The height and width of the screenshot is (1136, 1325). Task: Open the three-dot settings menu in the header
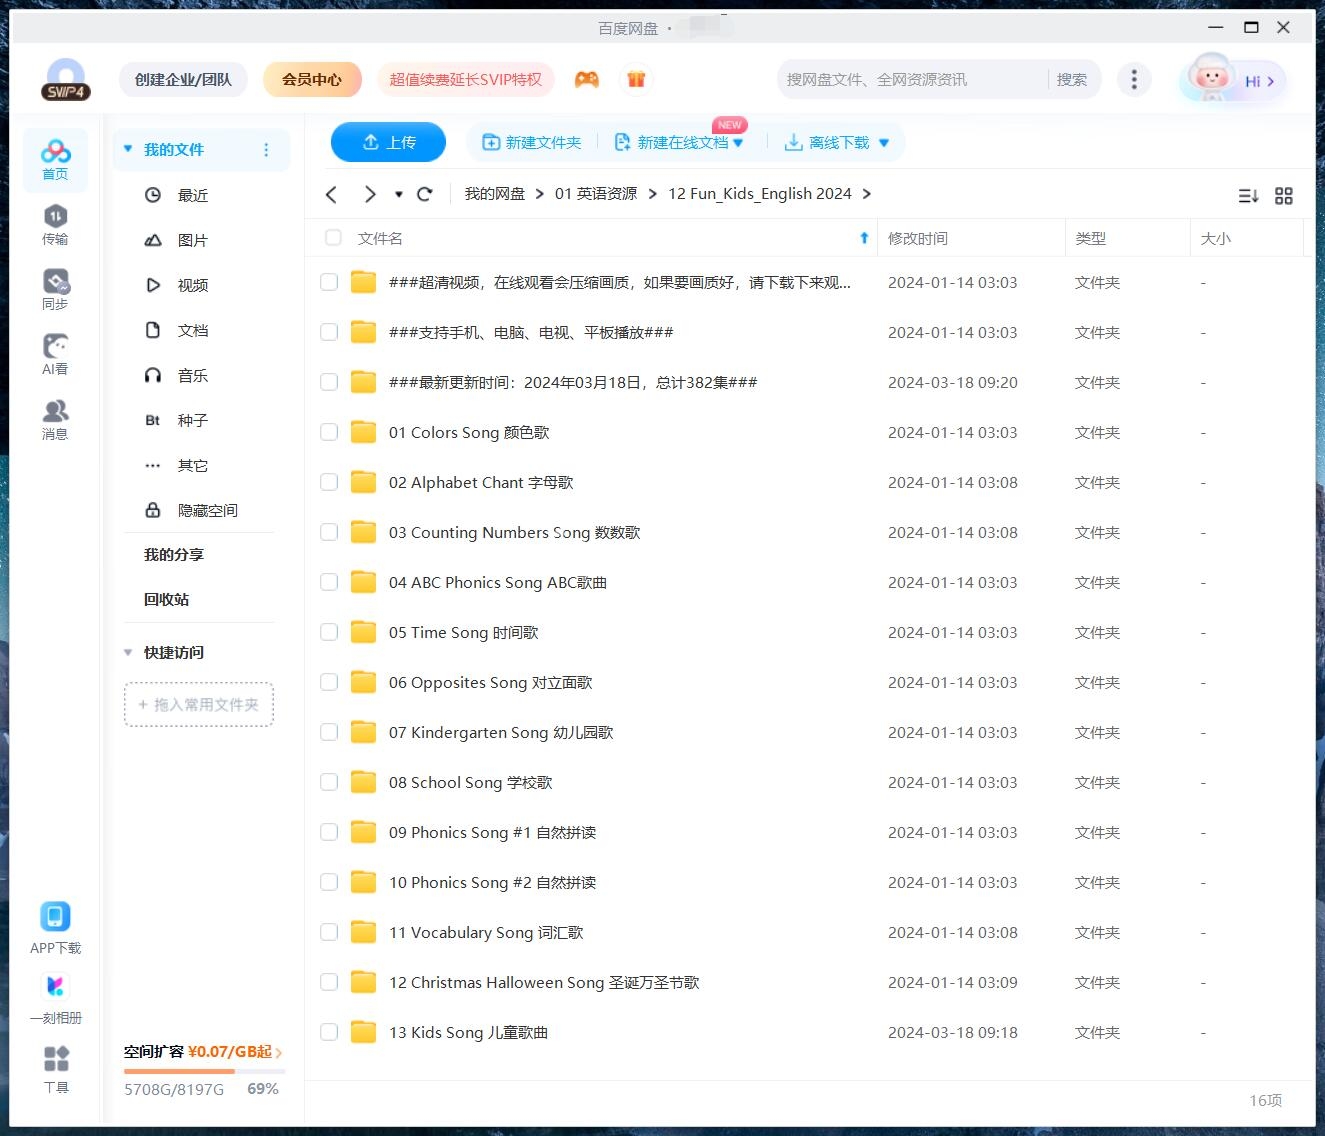click(x=1134, y=79)
